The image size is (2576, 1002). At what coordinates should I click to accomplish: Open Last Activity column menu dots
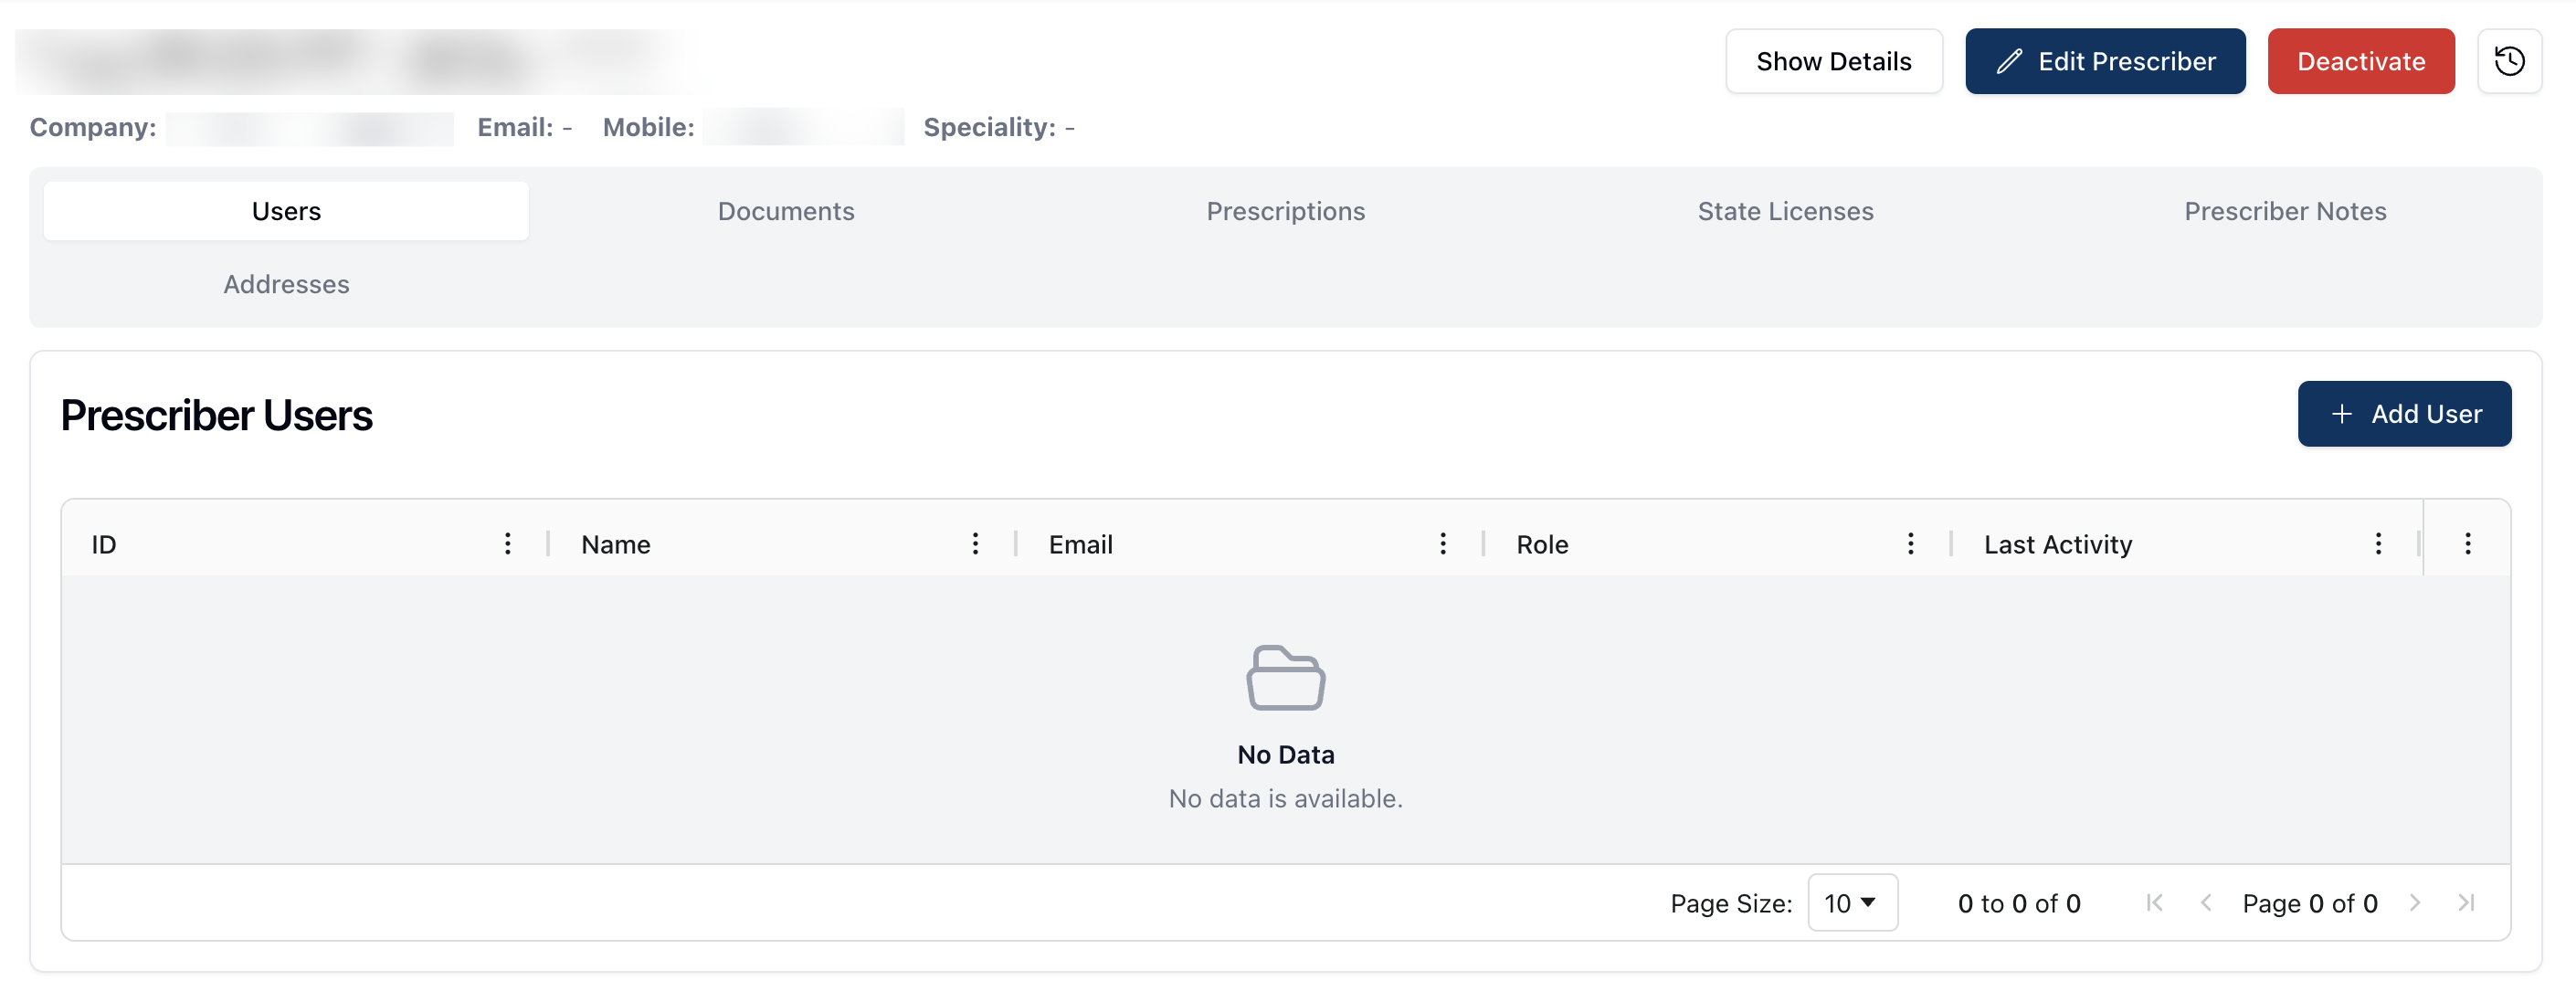pos(2377,543)
